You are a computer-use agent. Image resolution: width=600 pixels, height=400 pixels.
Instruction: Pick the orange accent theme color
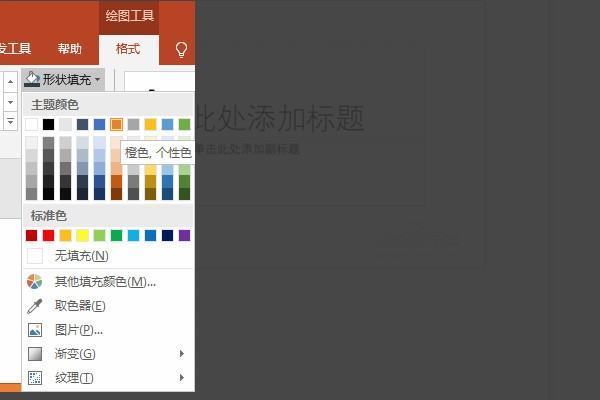click(116, 124)
